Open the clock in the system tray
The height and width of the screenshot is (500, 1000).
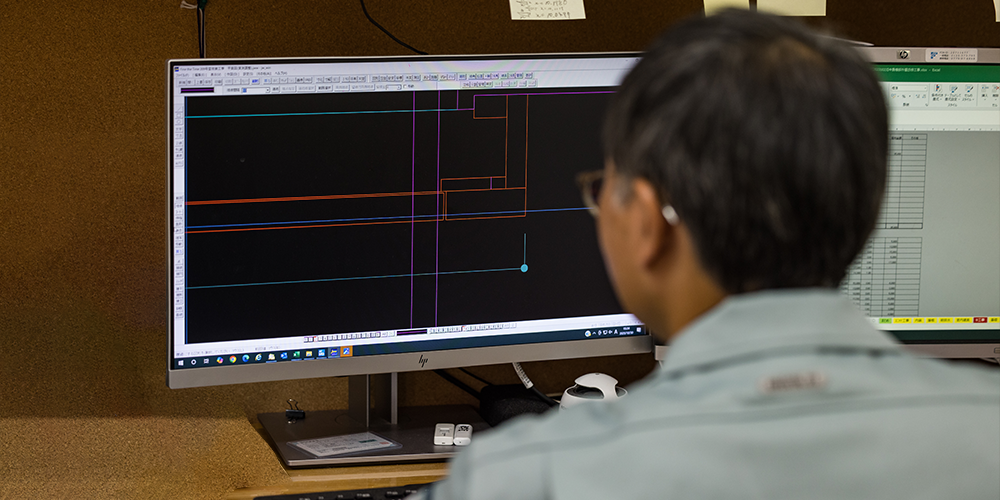(626, 331)
